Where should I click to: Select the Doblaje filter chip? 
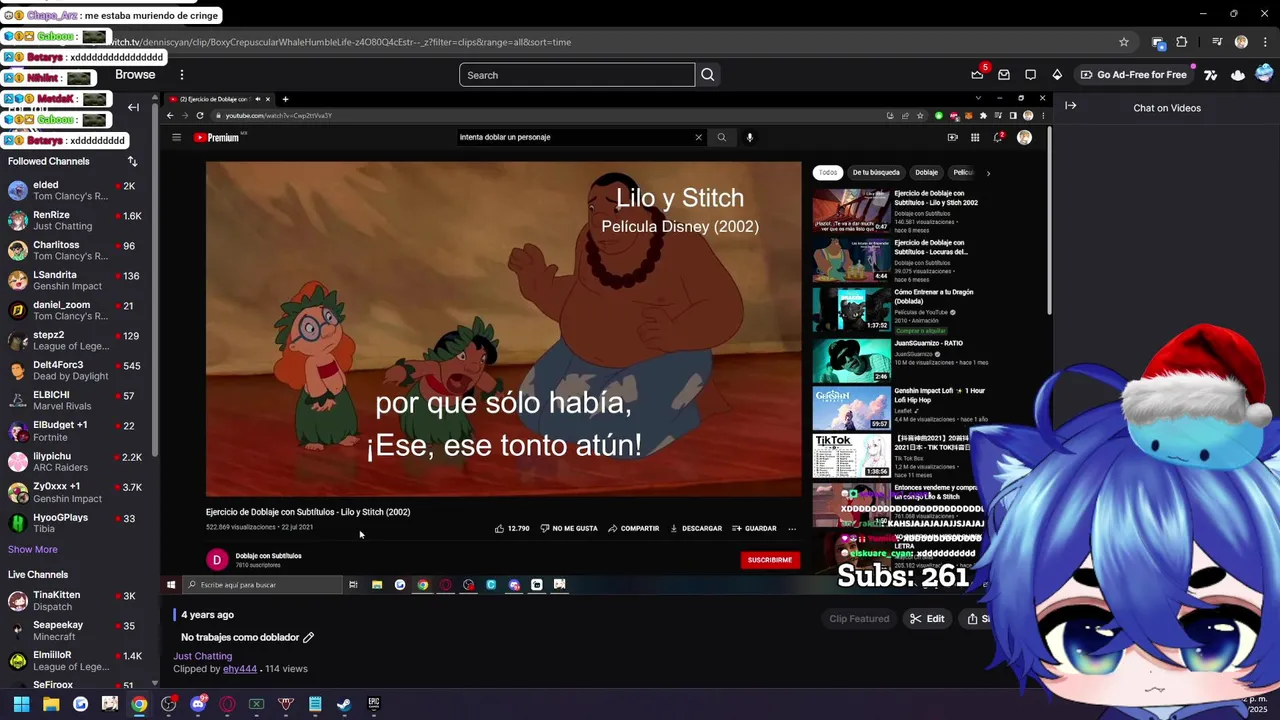926,172
